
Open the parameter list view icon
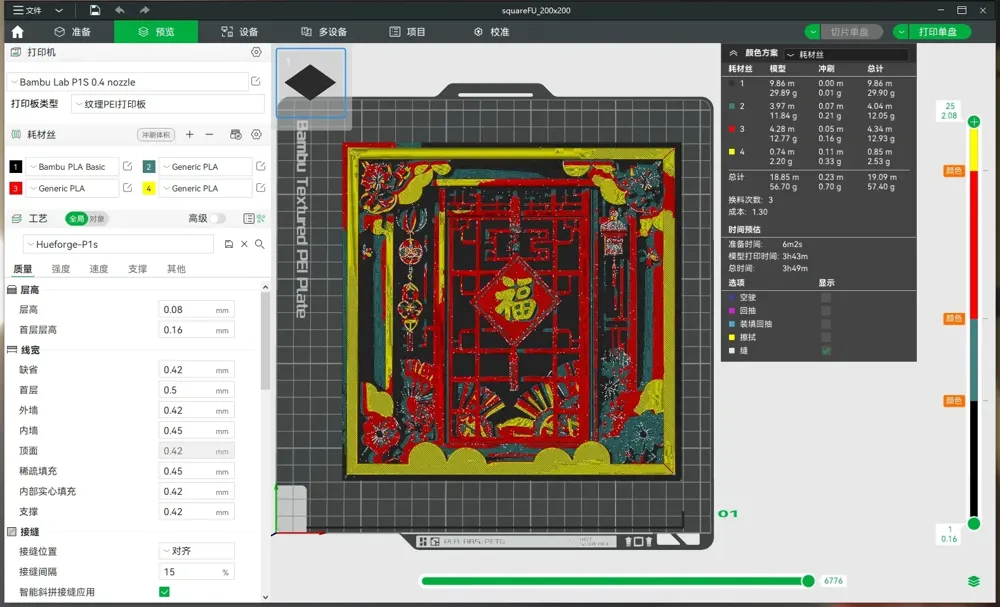(248, 219)
